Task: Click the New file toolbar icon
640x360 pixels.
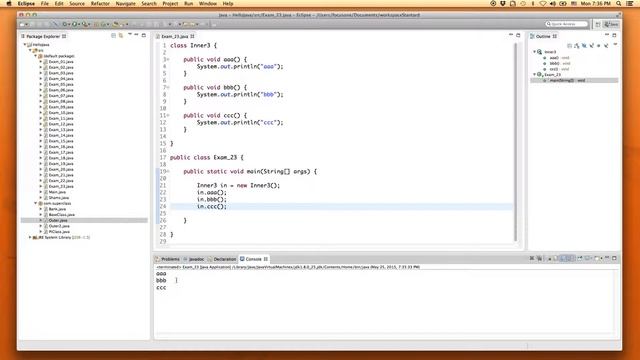Action: (22, 24)
